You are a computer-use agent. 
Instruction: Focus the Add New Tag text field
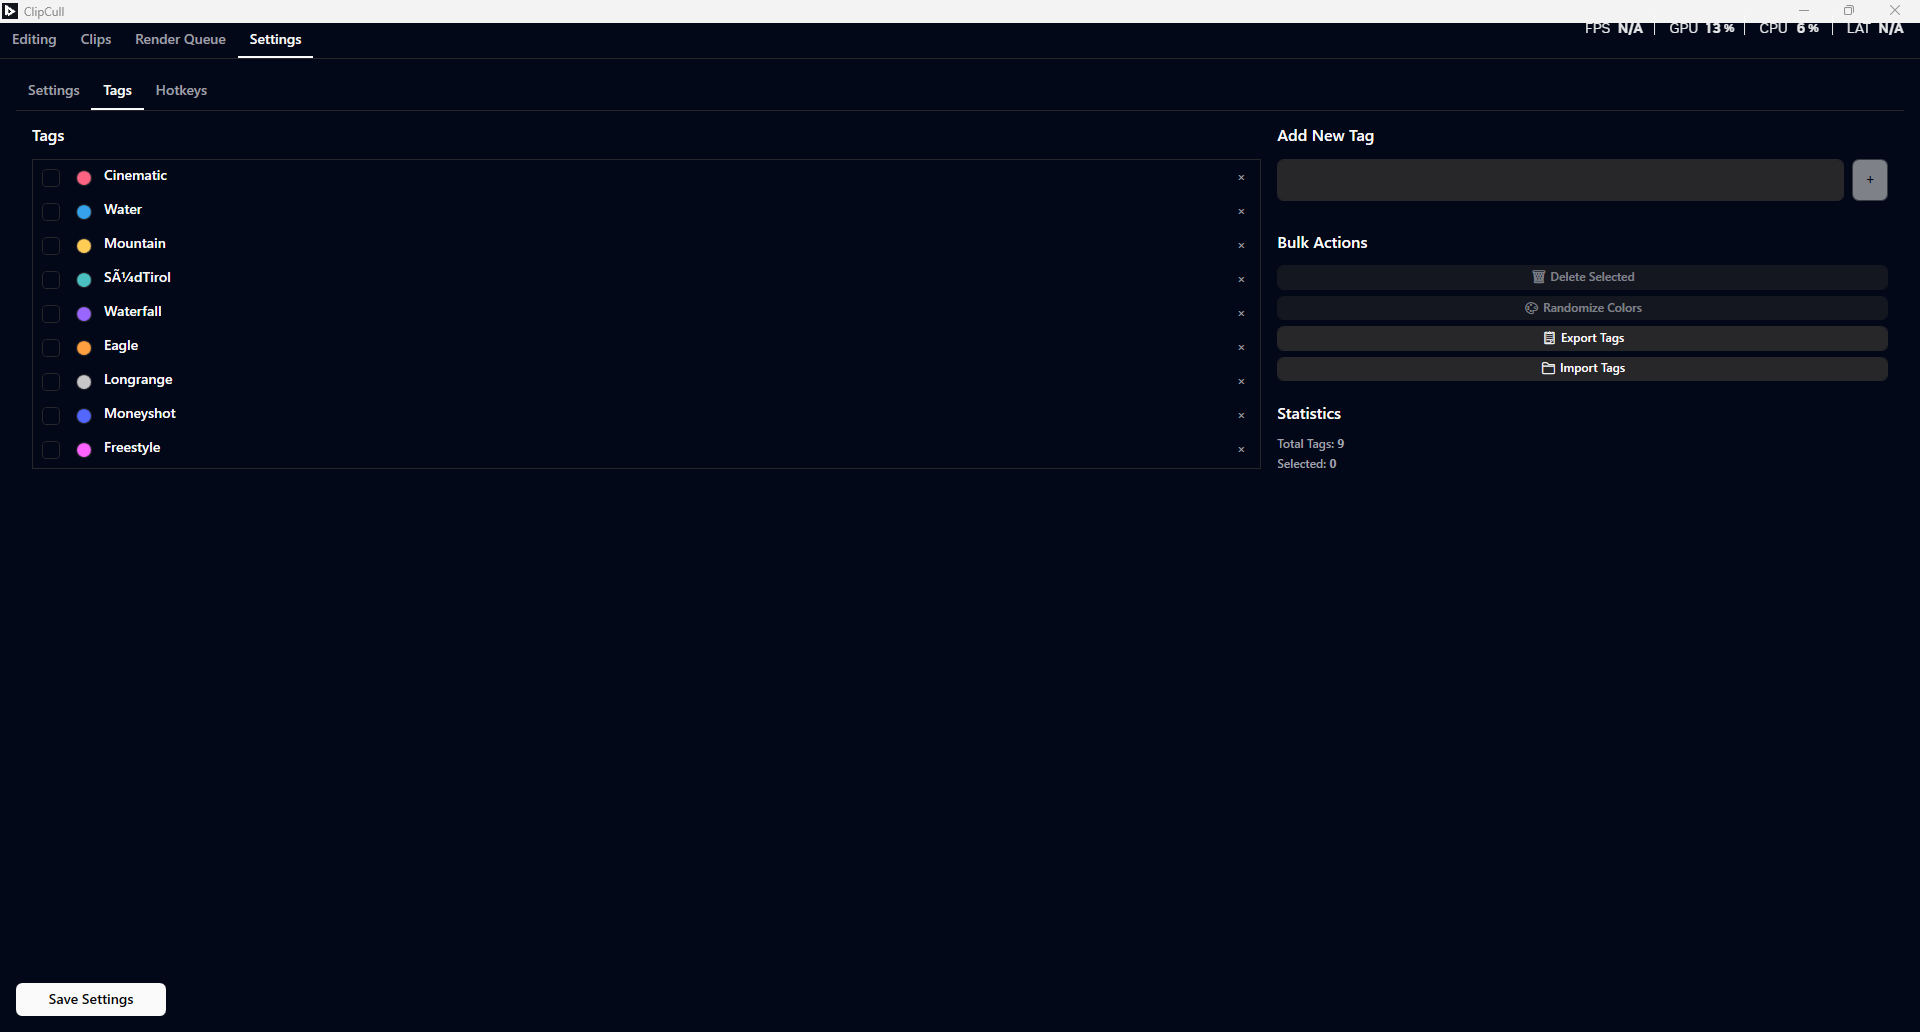(x=1559, y=180)
